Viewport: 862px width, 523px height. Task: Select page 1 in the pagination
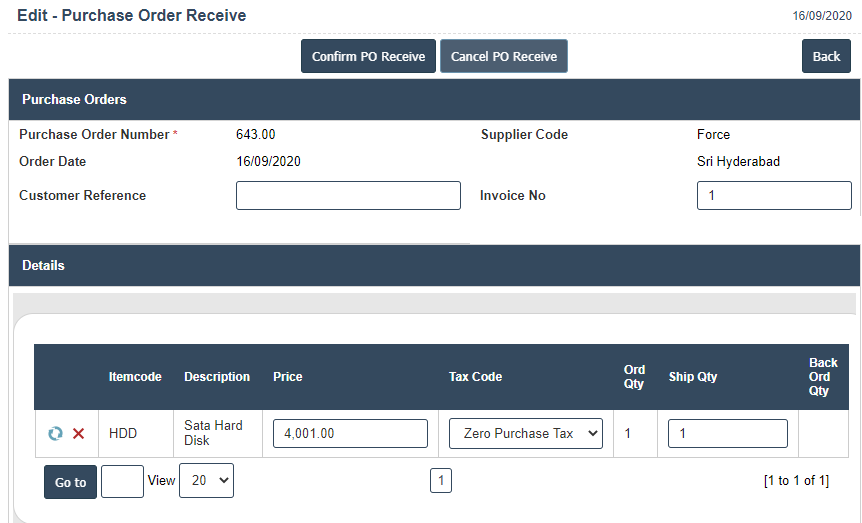click(x=441, y=481)
